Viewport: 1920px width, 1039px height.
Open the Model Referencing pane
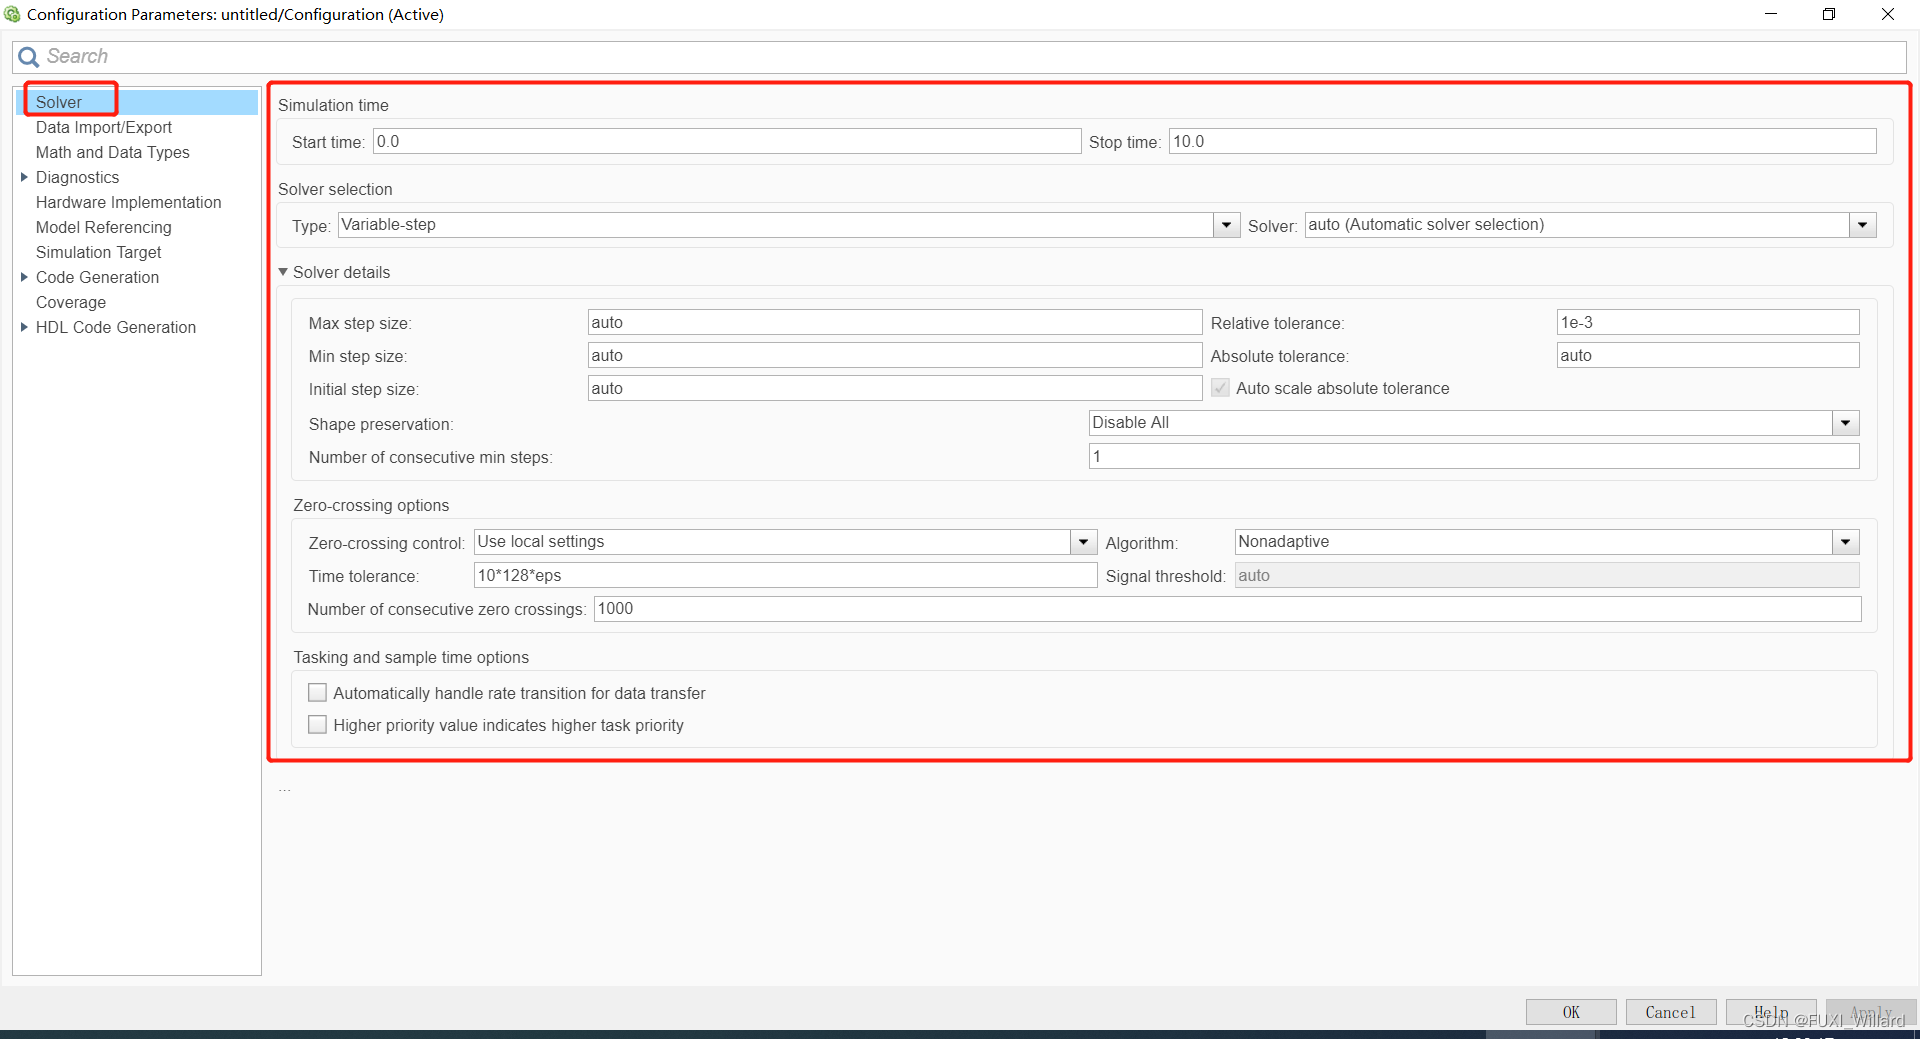pyautogui.click(x=104, y=227)
